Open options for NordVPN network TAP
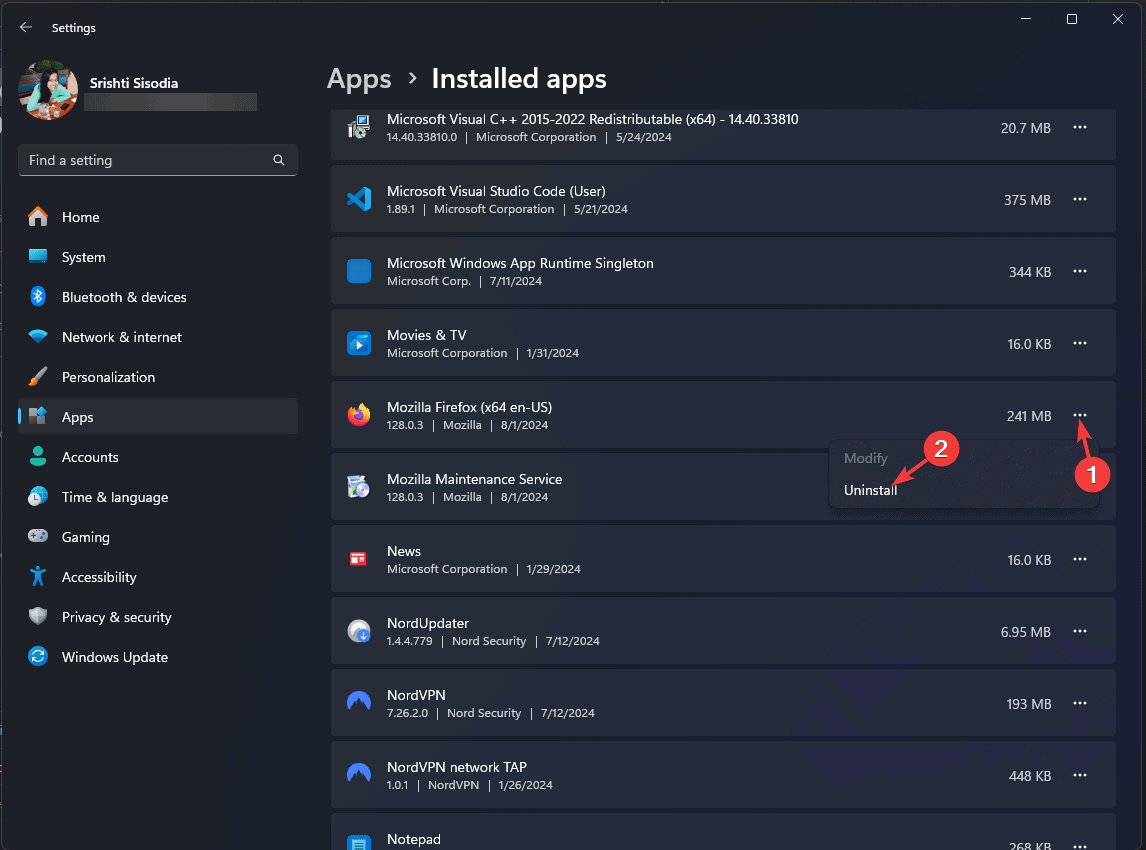Screen dimensions: 1146x850 click(1079, 775)
